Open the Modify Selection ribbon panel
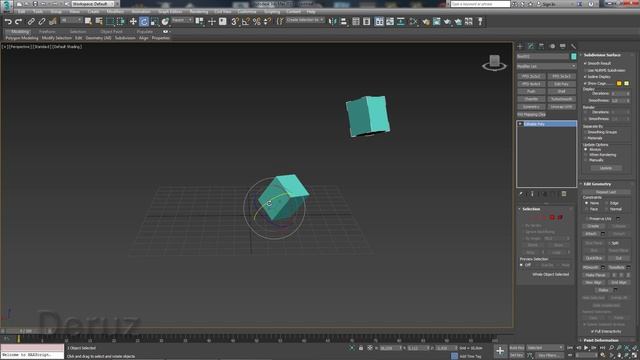This screenshot has height=360, width=640. pos(57,38)
